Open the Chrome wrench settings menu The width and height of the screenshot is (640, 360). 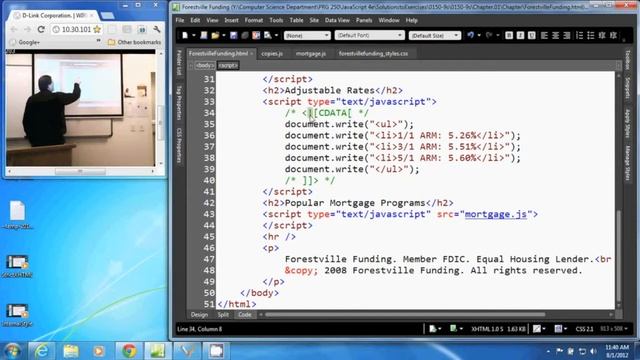coord(157,29)
